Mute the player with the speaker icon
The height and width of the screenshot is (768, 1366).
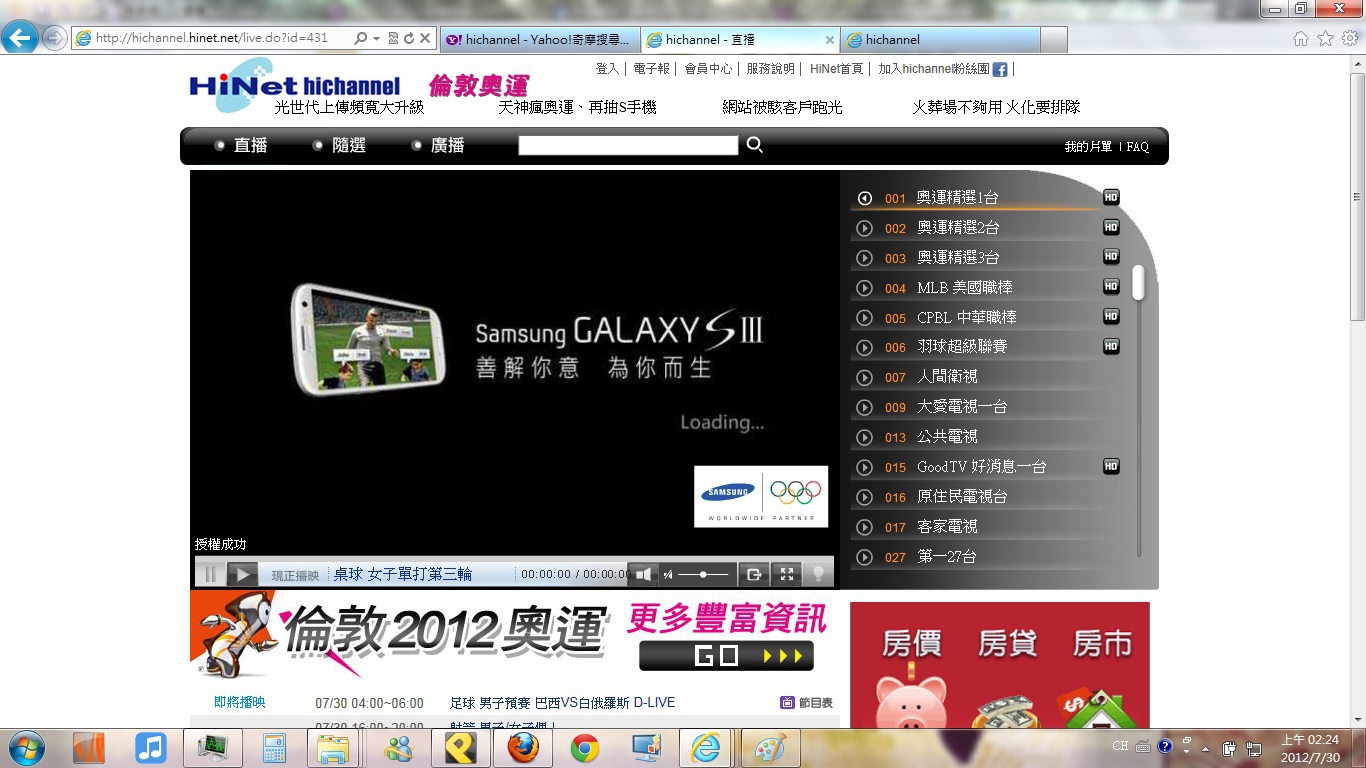(x=643, y=574)
